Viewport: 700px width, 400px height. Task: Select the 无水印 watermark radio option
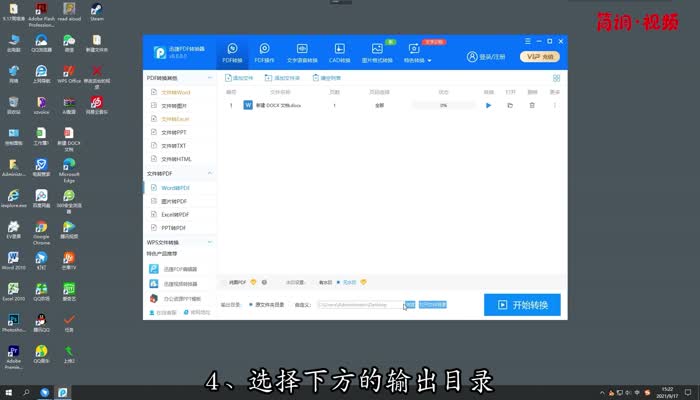(x=339, y=282)
